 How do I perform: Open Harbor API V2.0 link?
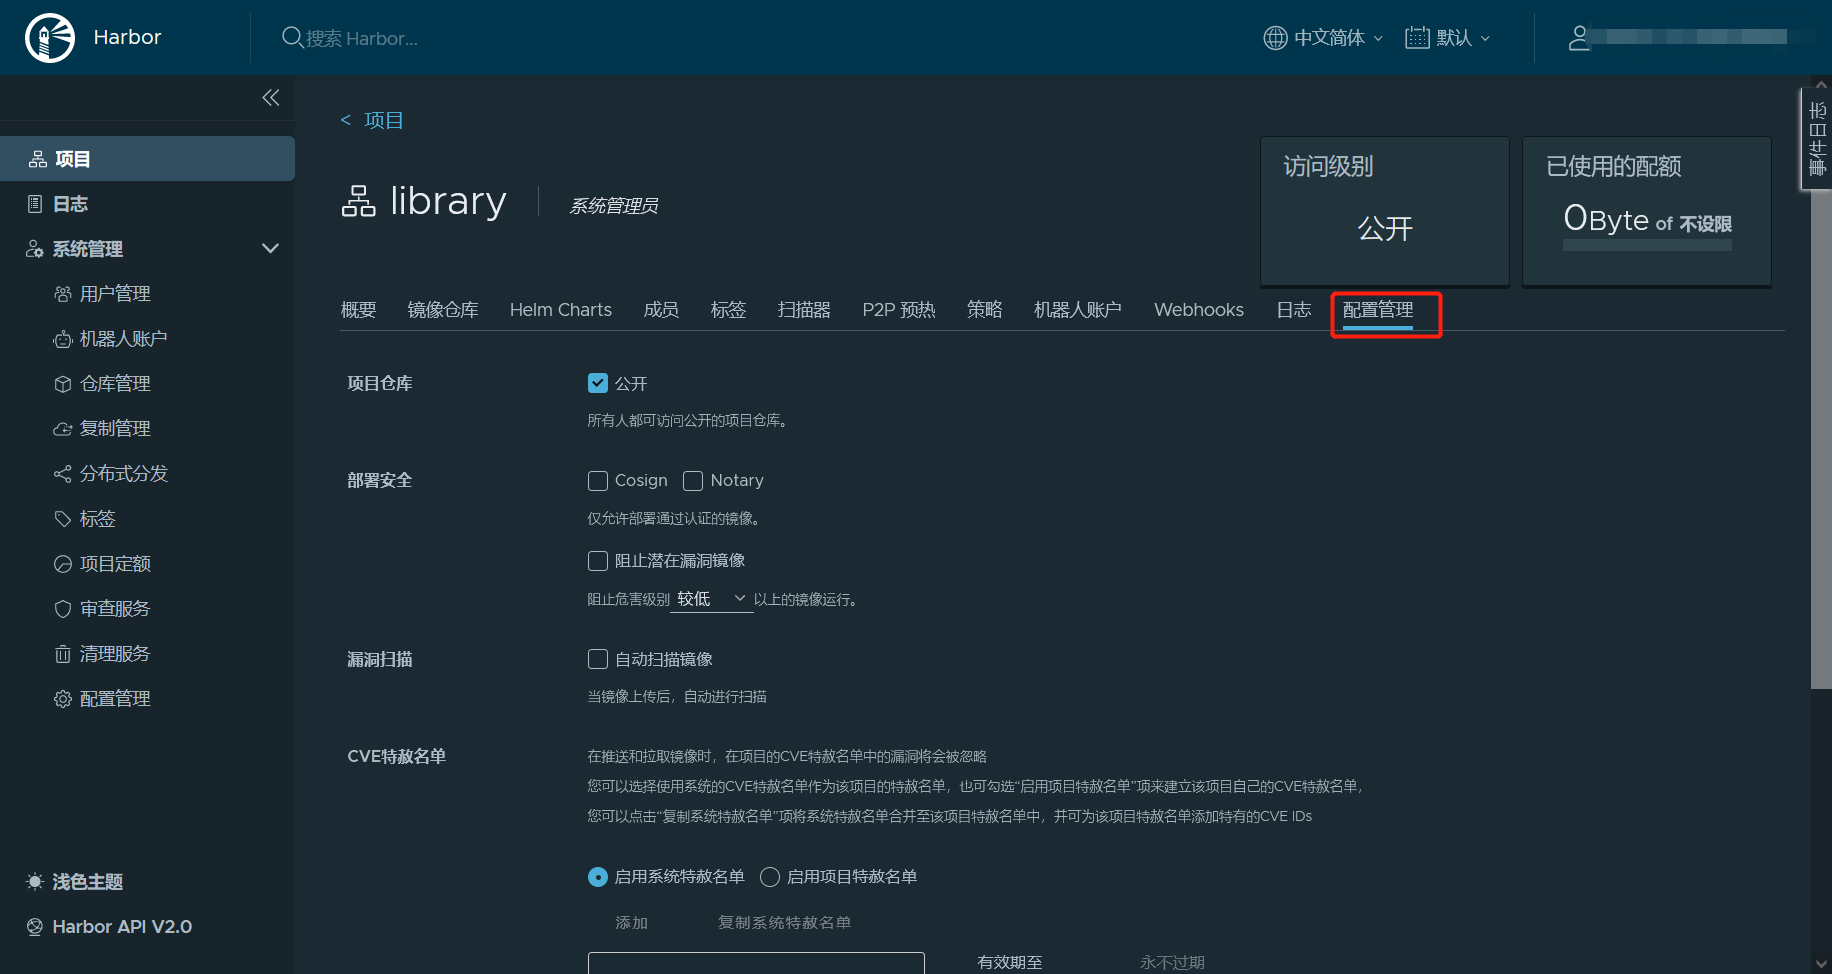coord(122,927)
